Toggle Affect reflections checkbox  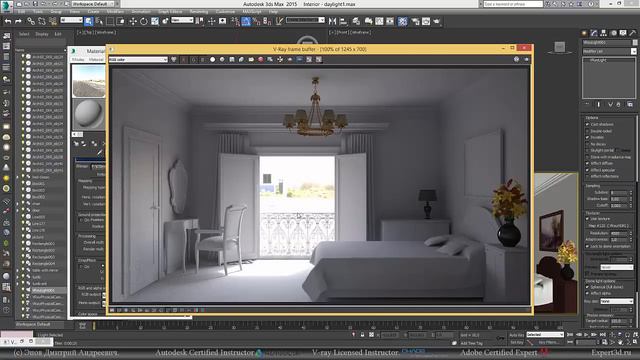click(x=588, y=176)
